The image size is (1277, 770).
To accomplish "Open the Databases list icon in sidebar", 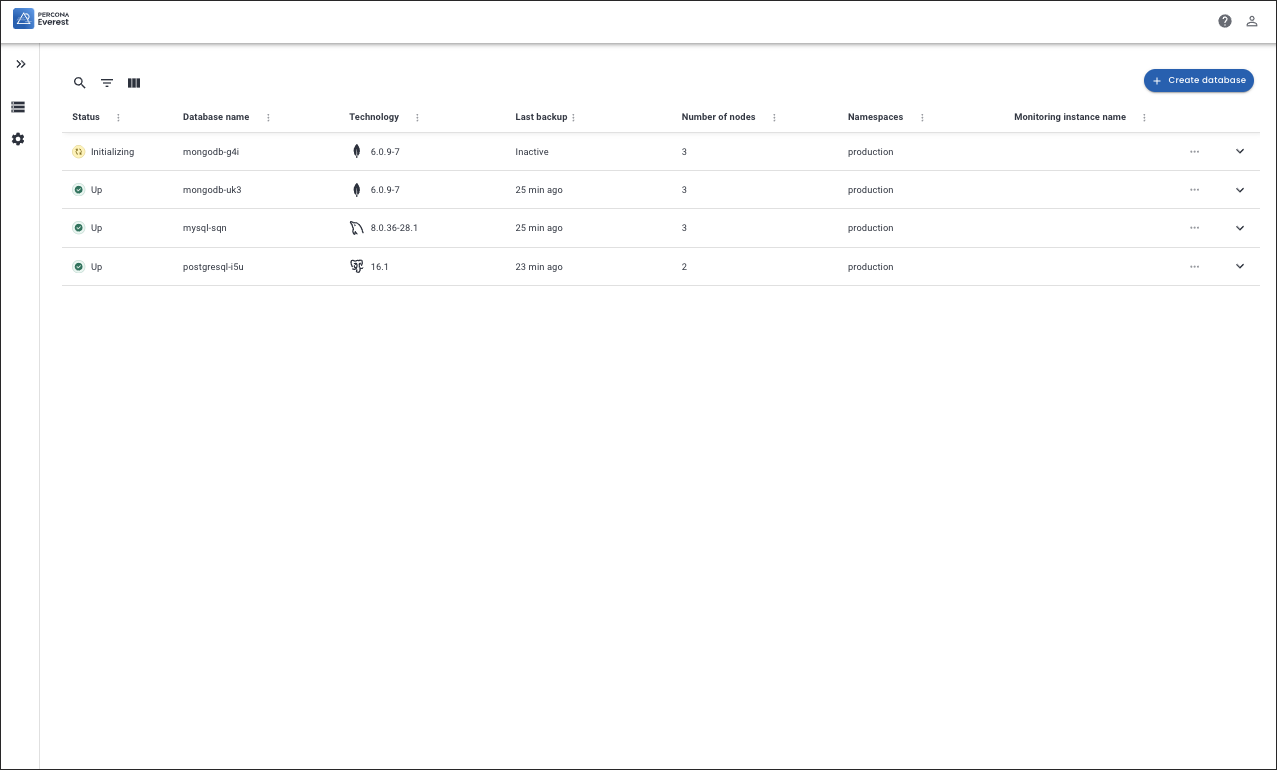I will click(18, 107).
